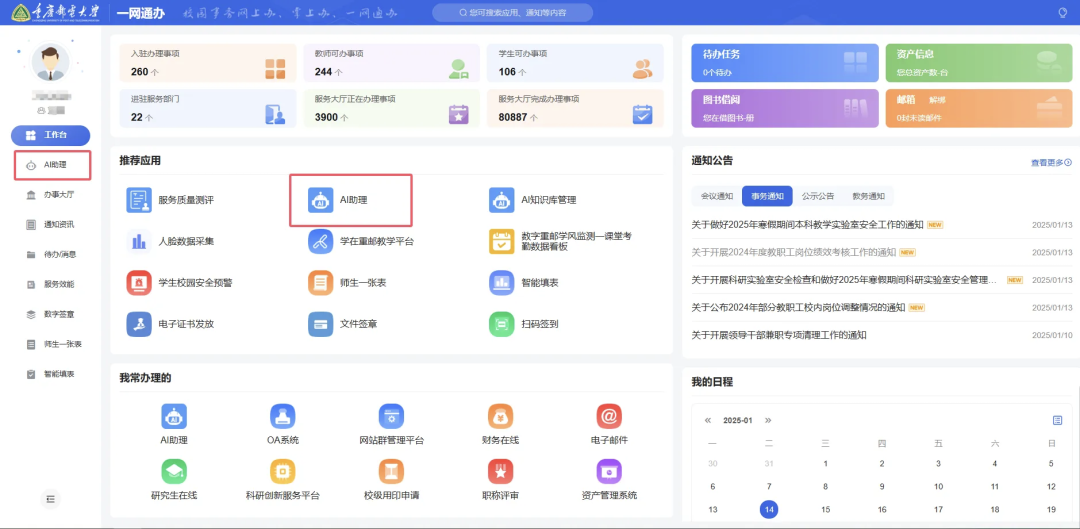
Task: Click 查看更多 in 通知公告
Action: (1051, 163)
